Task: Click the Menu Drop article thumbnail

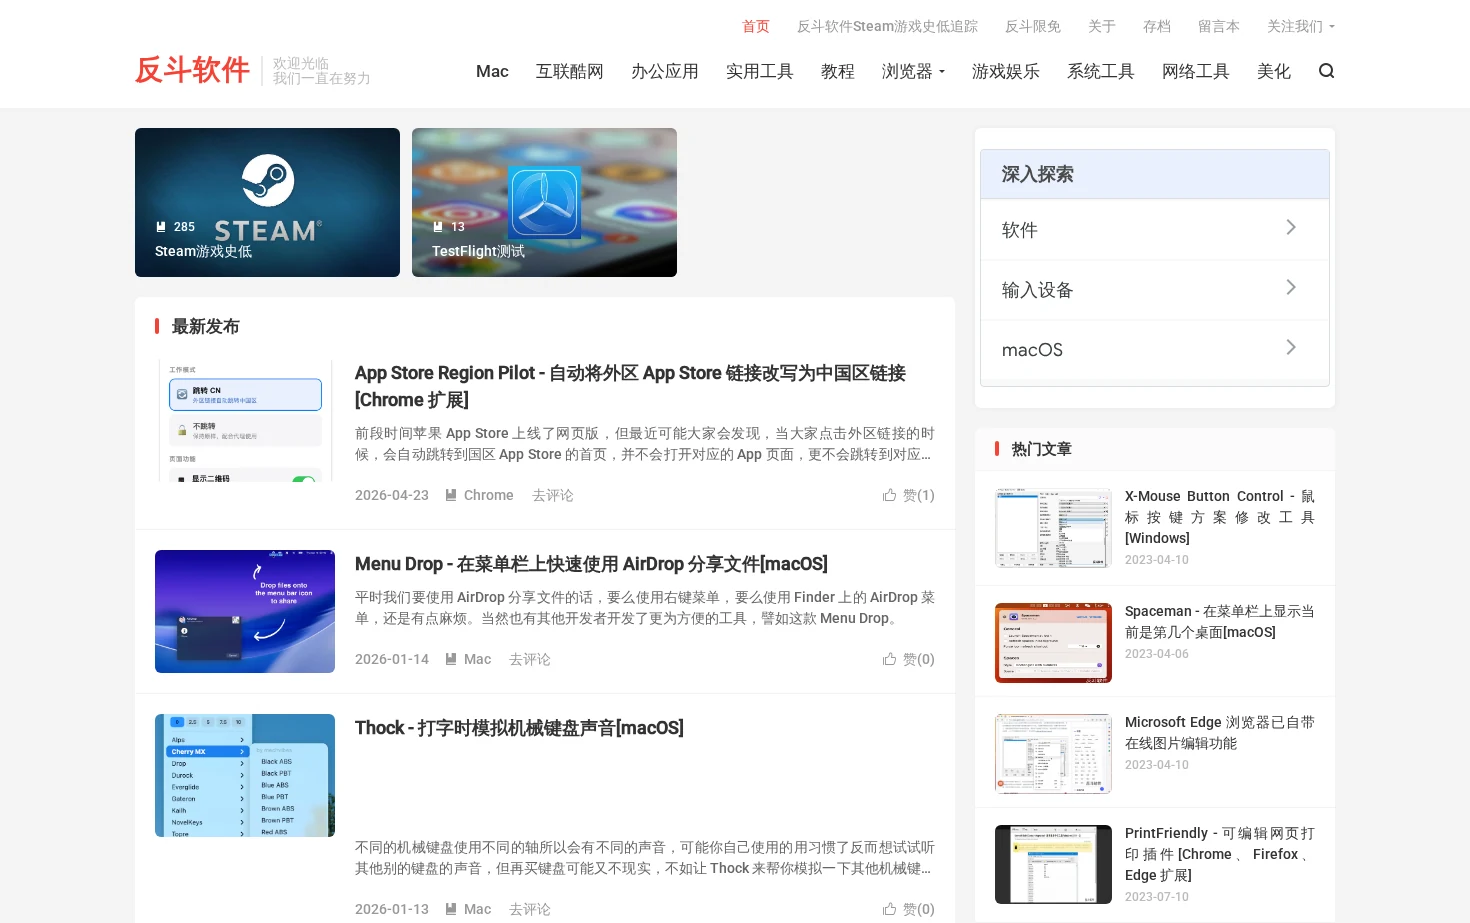Action: coord(245,611)
